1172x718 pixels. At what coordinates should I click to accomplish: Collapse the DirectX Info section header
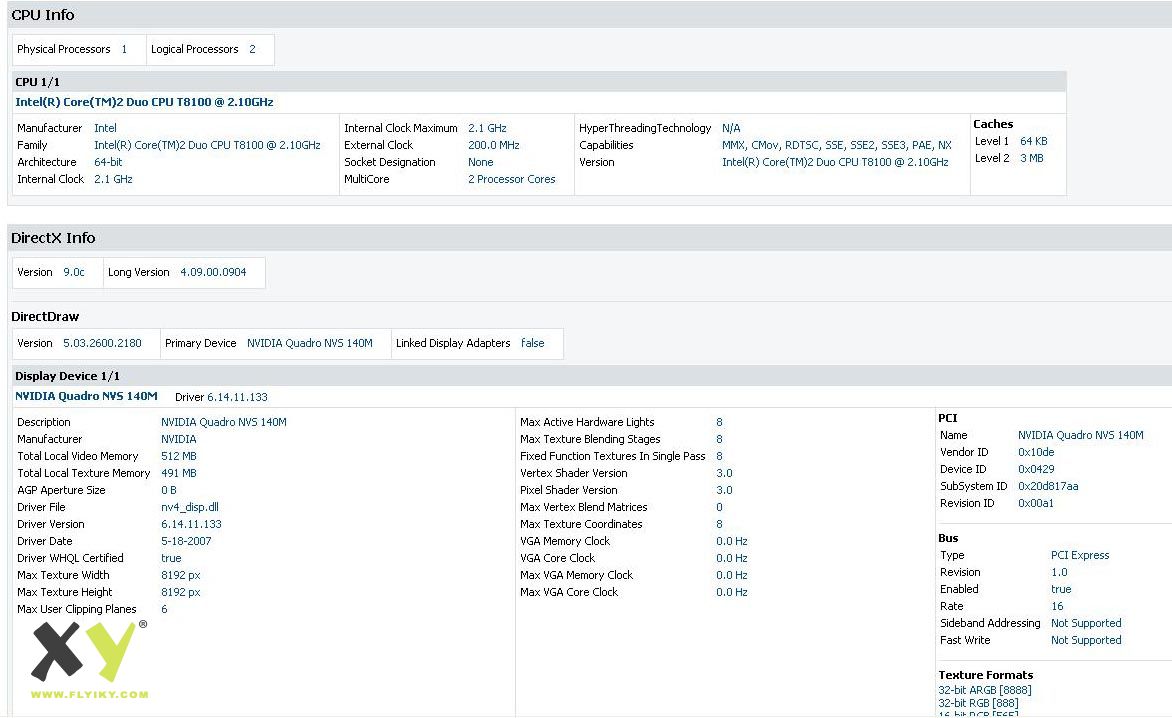pos(53,238)
